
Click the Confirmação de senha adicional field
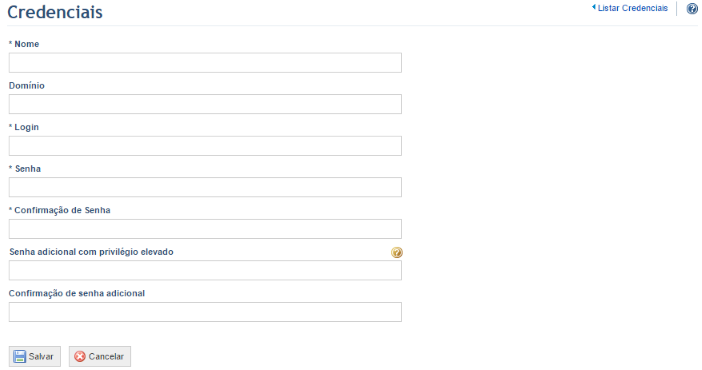[205, 312]
